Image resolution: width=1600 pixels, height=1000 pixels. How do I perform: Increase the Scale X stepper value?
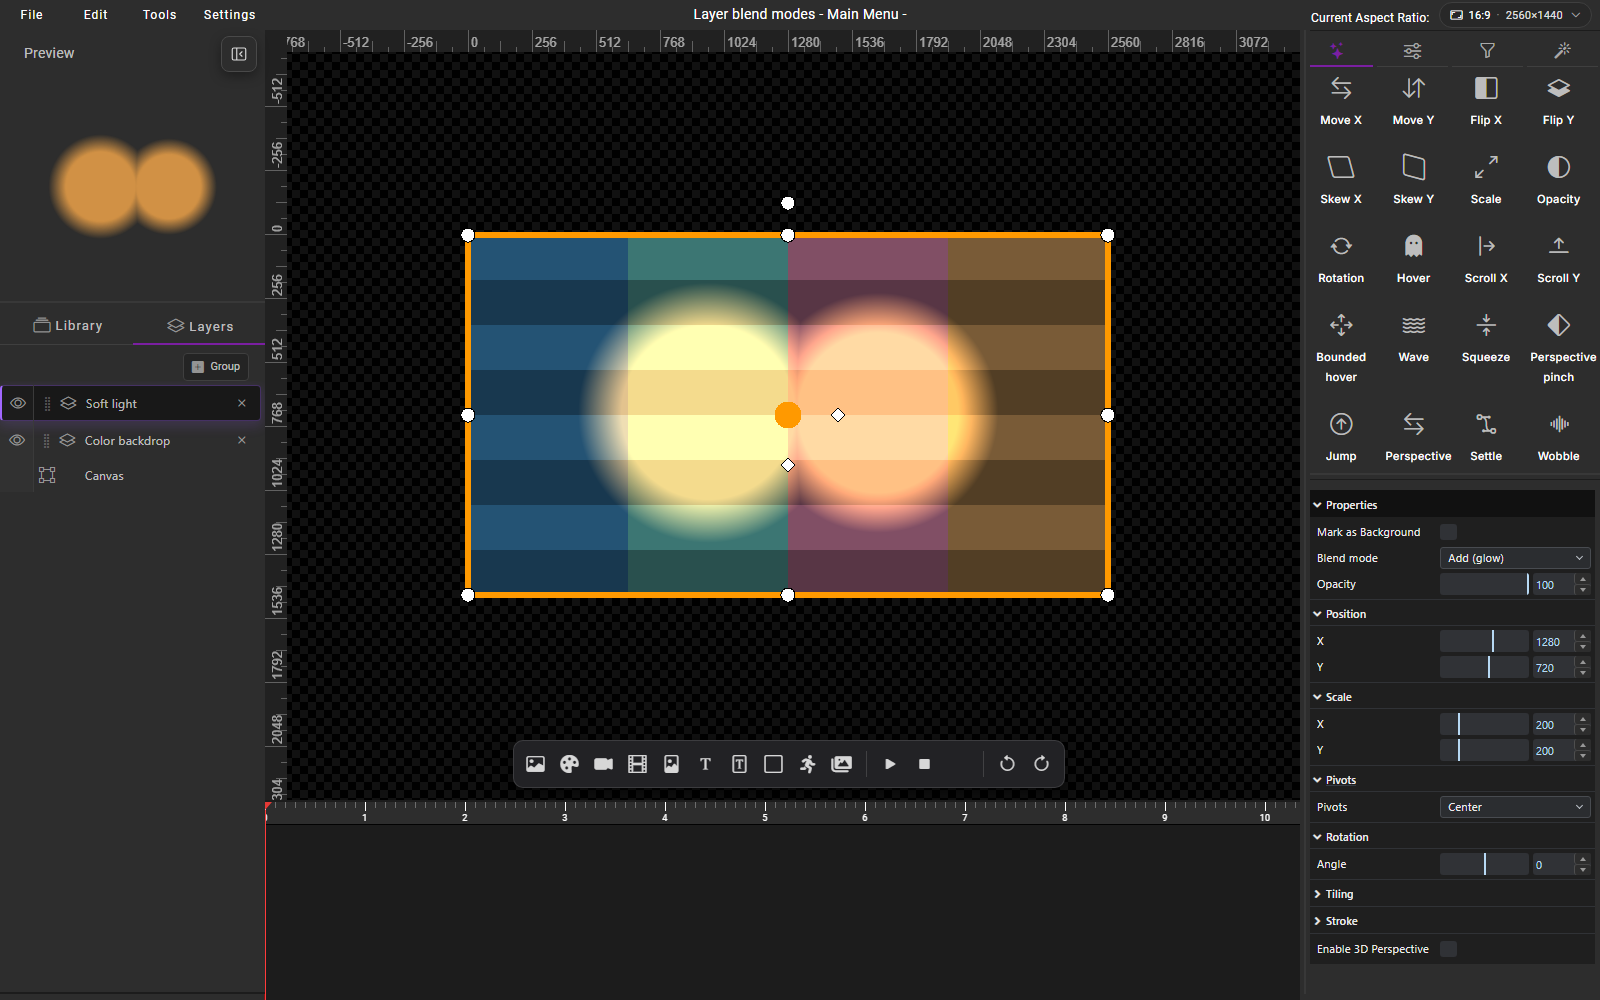tap(1583, 719)
